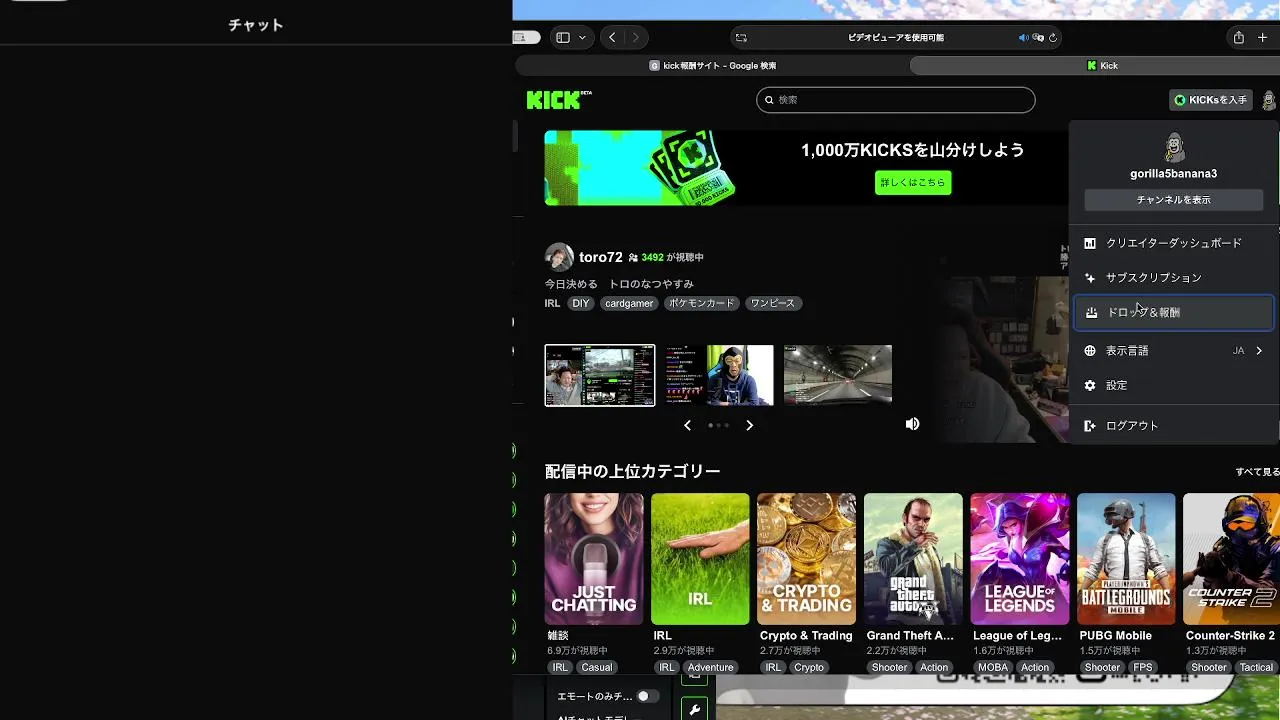1280x720 pixels.
Task: Show the next featured stream carousel arrow
Action: (x=749, y=425)
